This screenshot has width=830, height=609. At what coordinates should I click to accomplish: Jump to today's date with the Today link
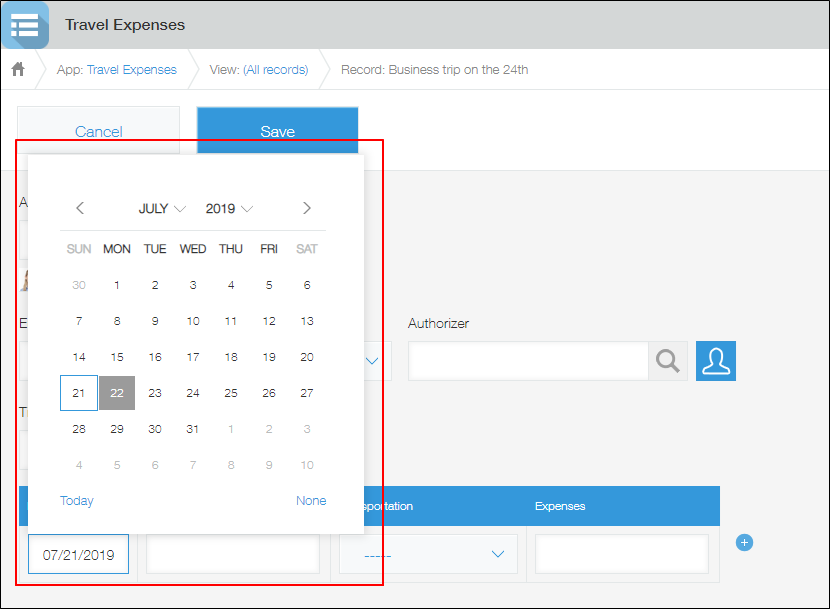pyautogui.click(x=77, y=500)
